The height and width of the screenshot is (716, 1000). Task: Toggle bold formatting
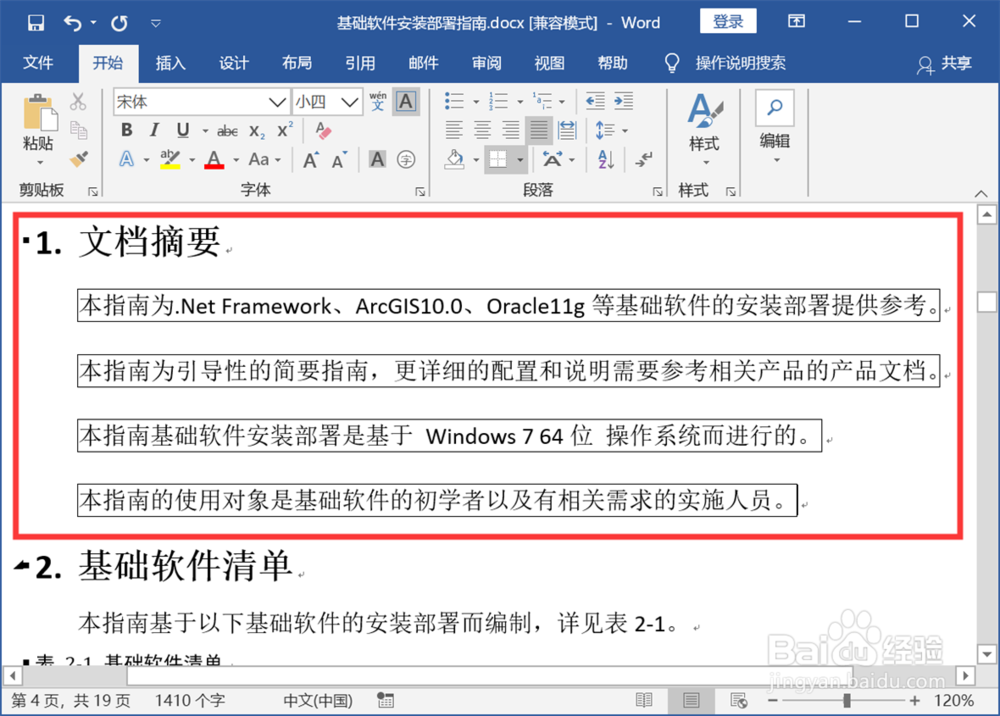[x=126, y=130]
